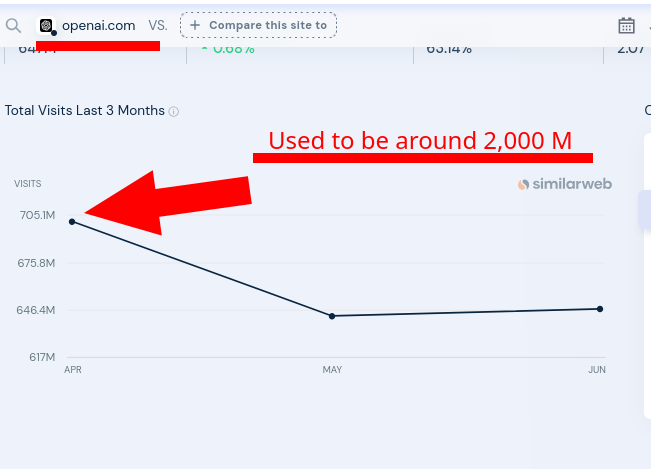Click the MAY data point on chart
Screen dimensions: 651x469
pos(332,316)
